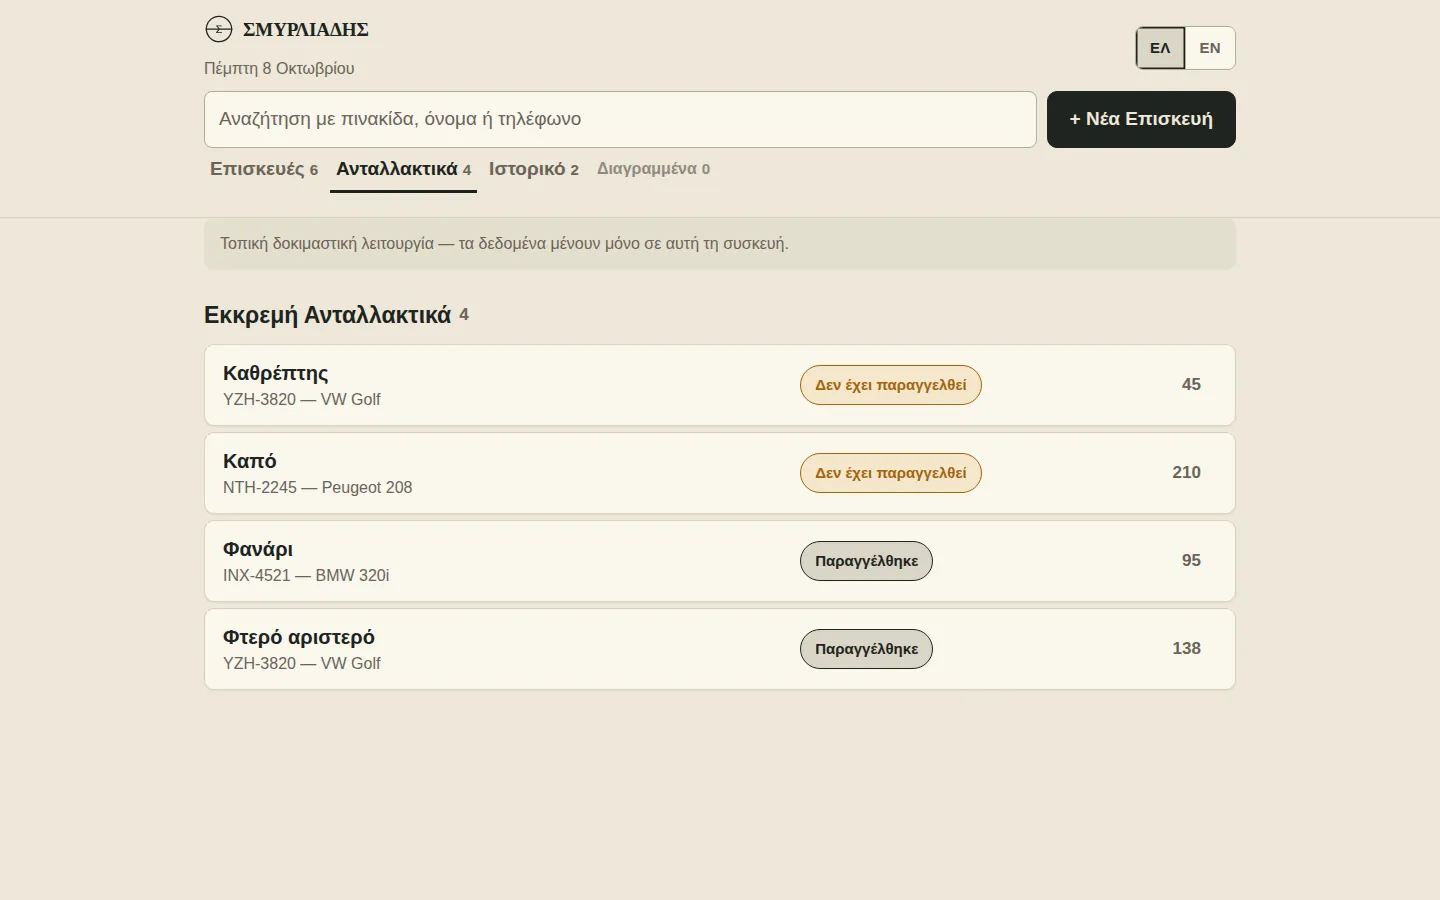This screenshot has width=1440, height=900.
Task: Click the price 95 for Φανάρι
Action: [1191, 561]
